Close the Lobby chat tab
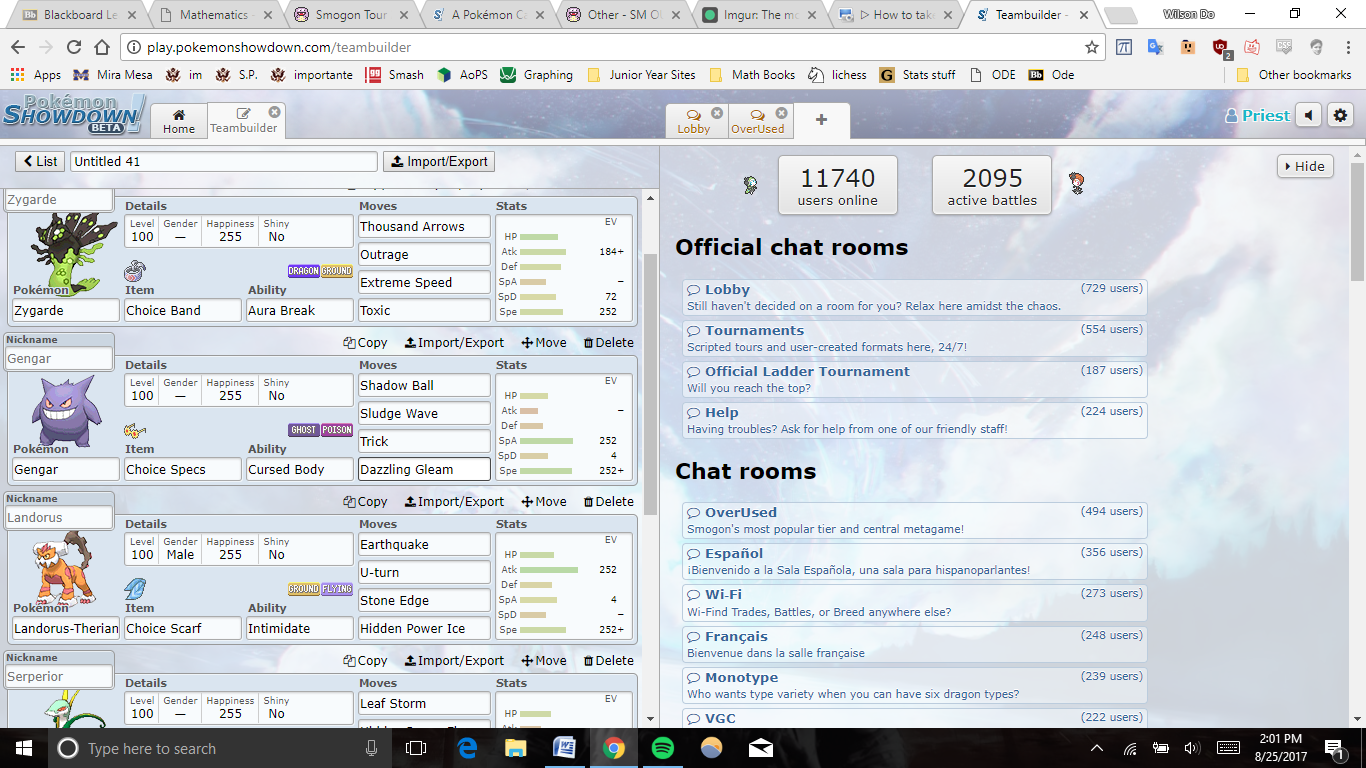 click(717, 113)
